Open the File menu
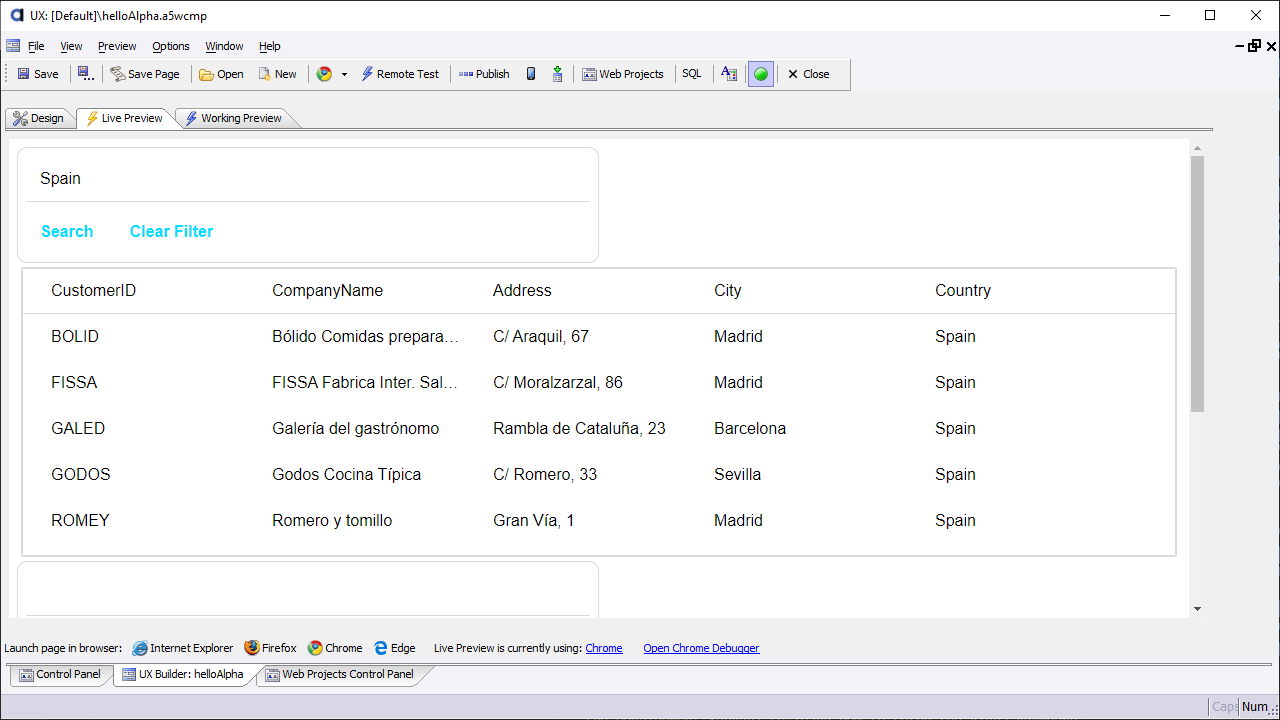This screenshot has height=720, width=1280. (x=36, y=46)
